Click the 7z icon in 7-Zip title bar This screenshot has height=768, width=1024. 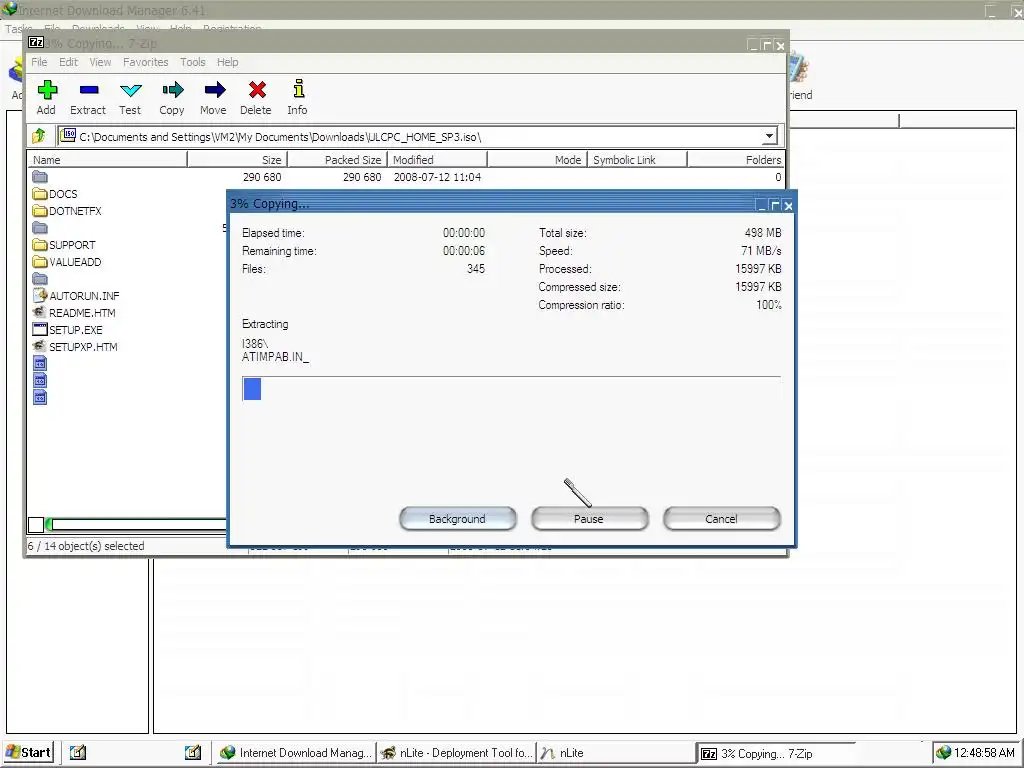pyautogui.click(x=36, y=42)
